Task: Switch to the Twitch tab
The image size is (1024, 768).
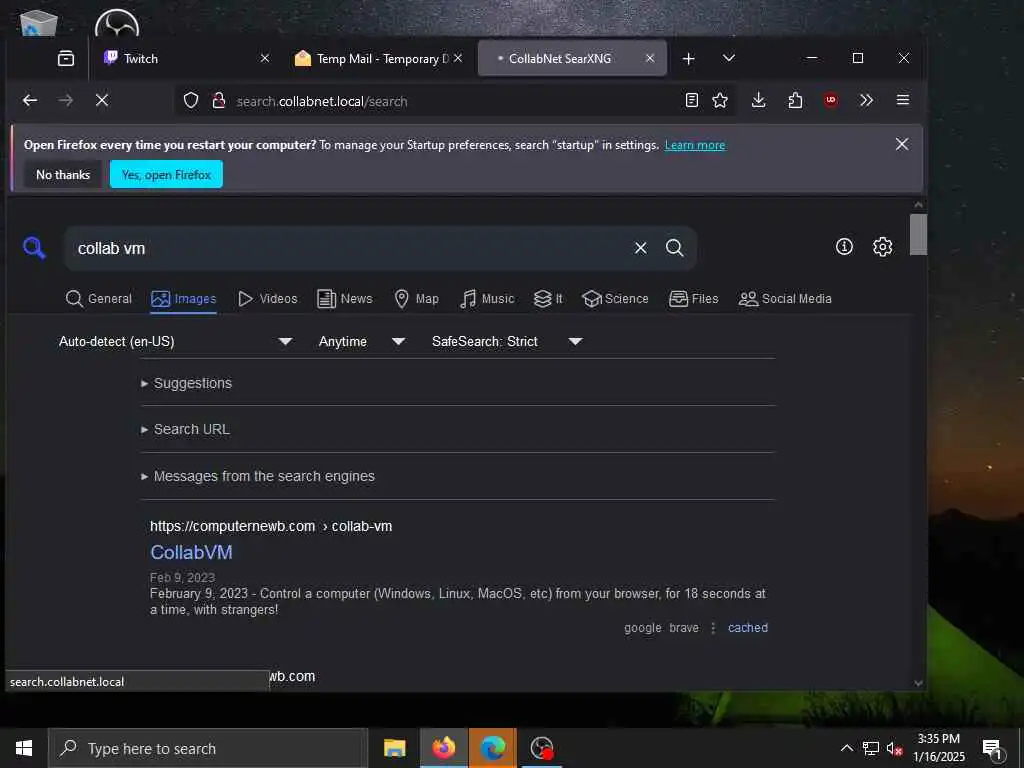Action: (186, 59)
